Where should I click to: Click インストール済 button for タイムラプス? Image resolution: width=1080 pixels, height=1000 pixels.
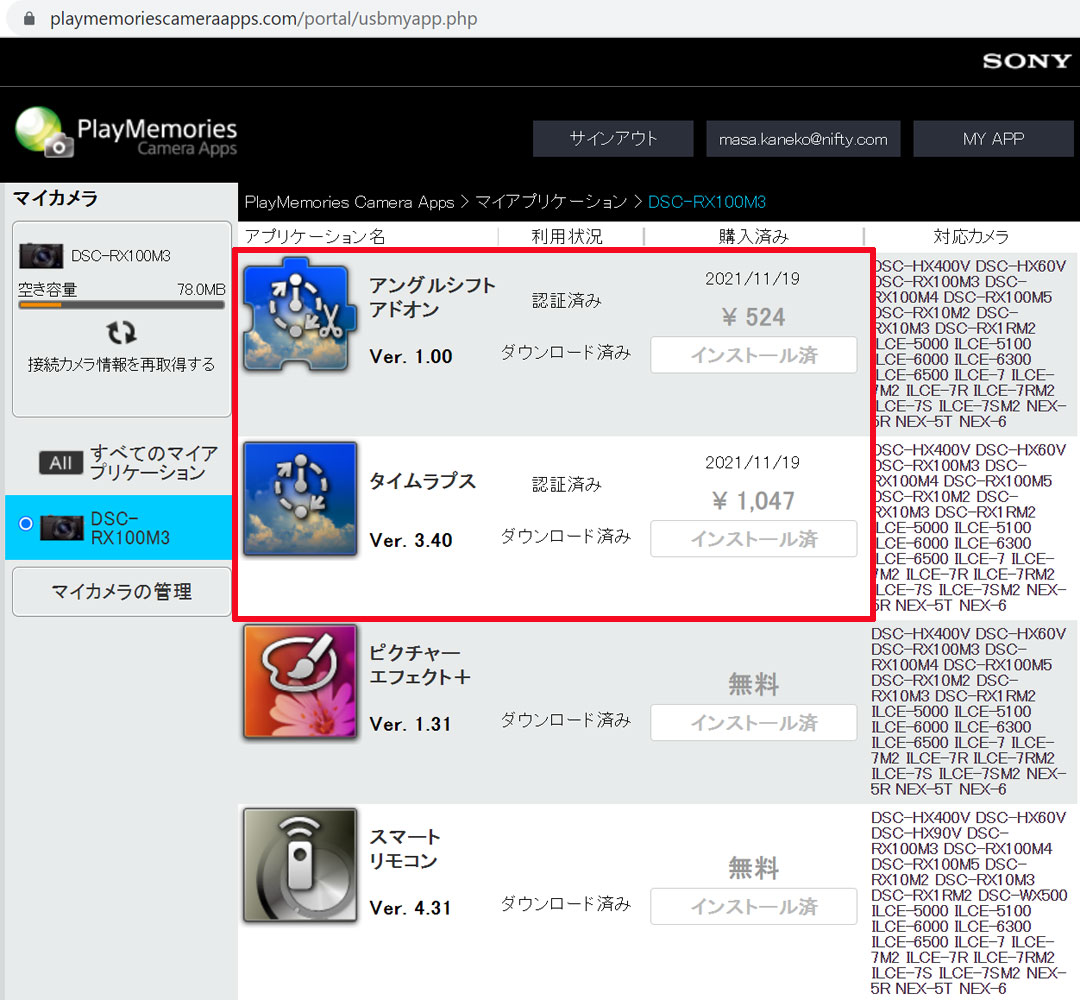[754, 539]
